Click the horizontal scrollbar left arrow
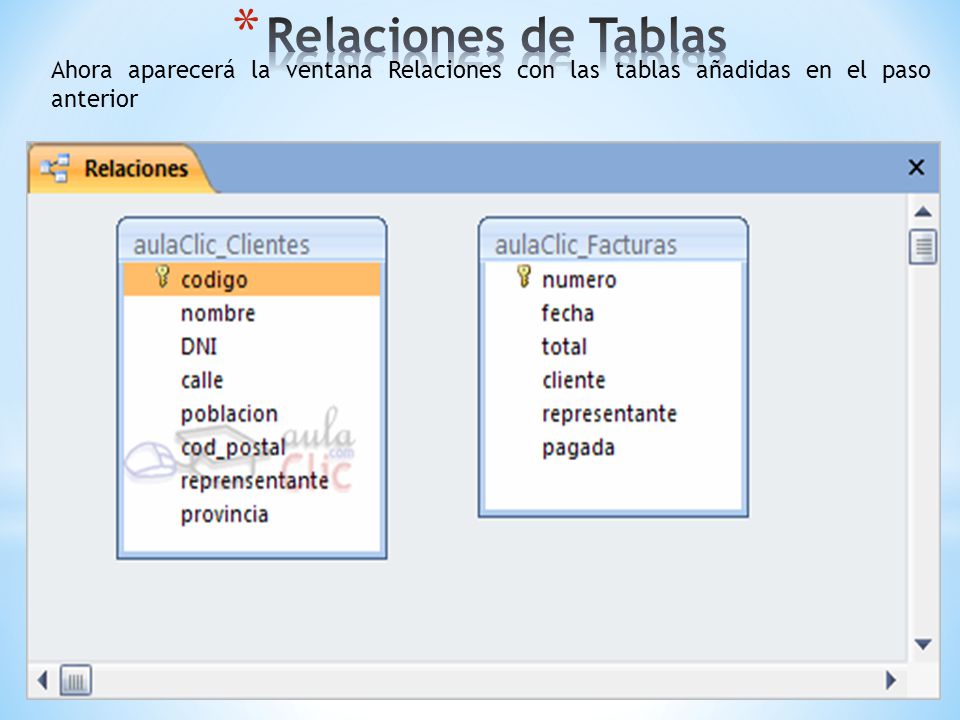 click(42, 680)
